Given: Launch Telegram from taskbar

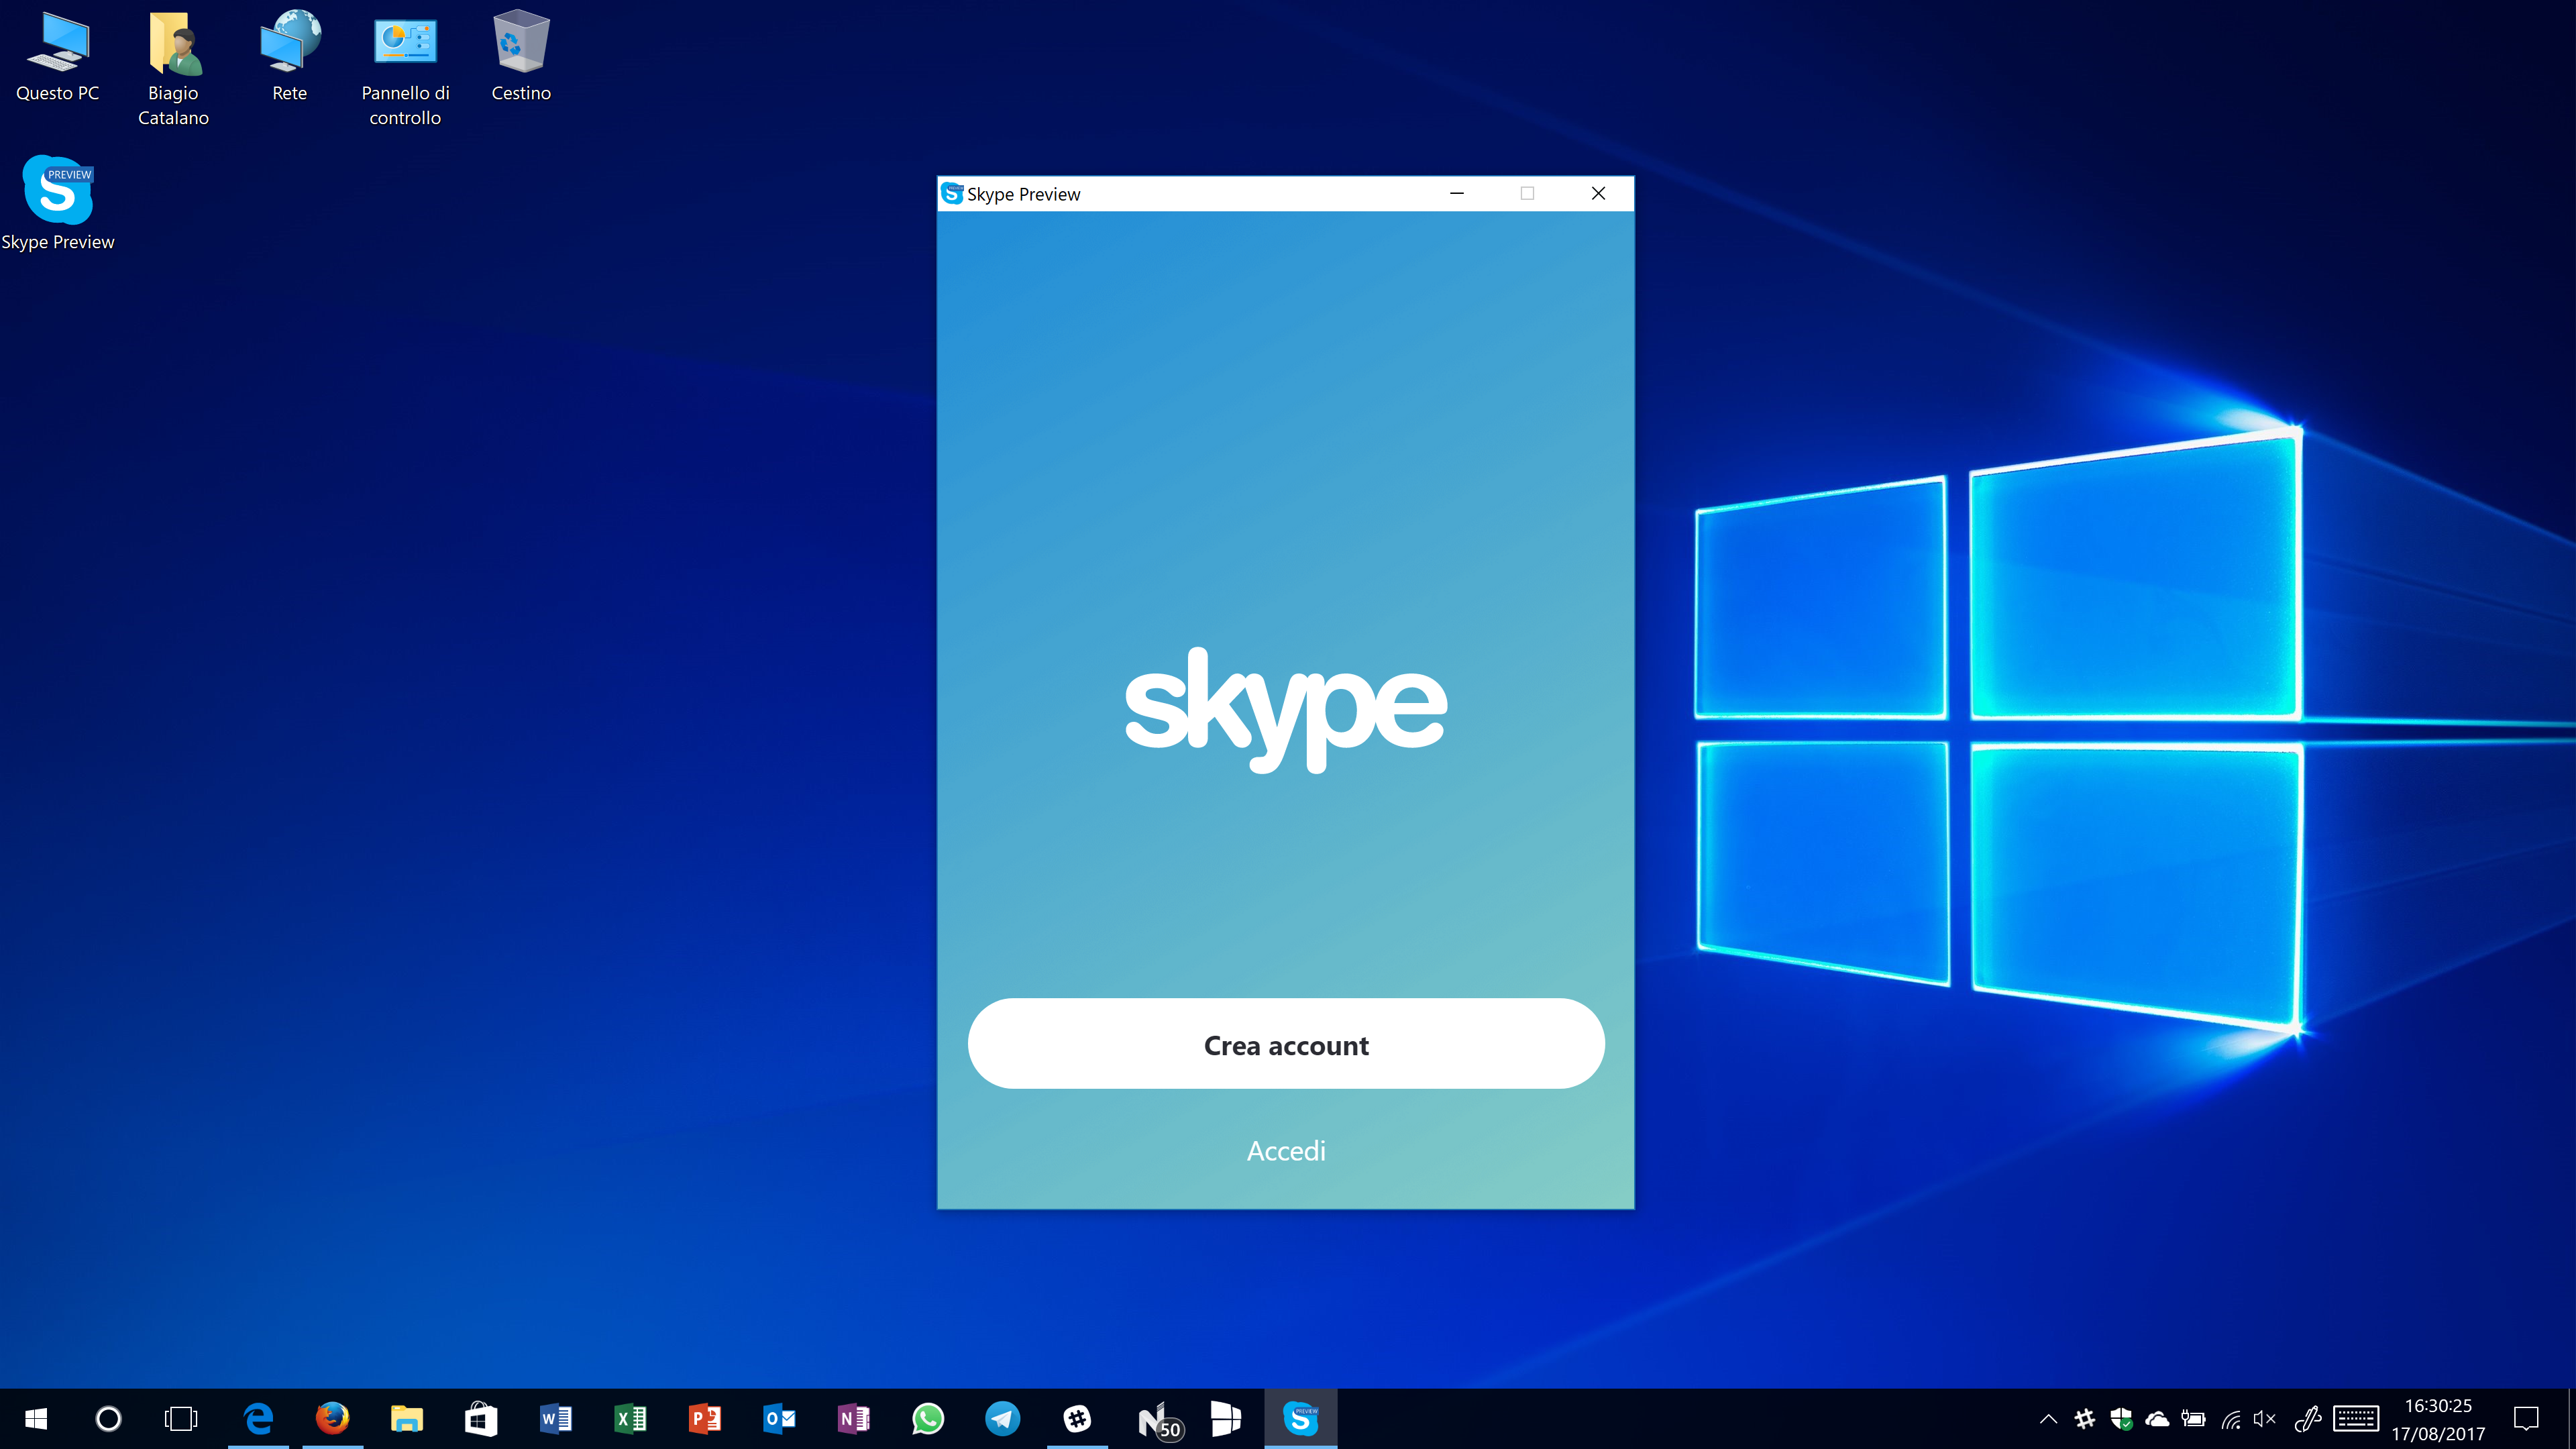Looking at the screenshot, I should (x=1003, y=1418).
